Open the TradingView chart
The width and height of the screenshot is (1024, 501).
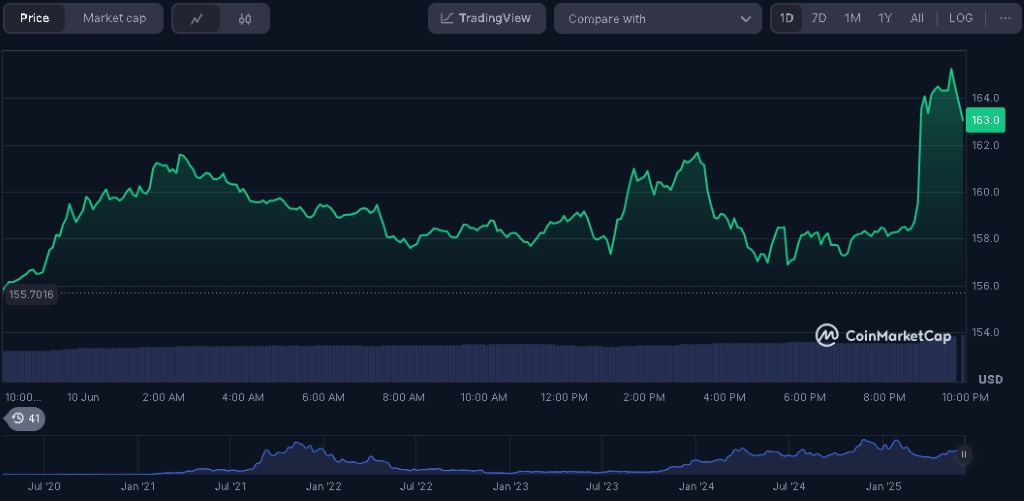[487, 18]
